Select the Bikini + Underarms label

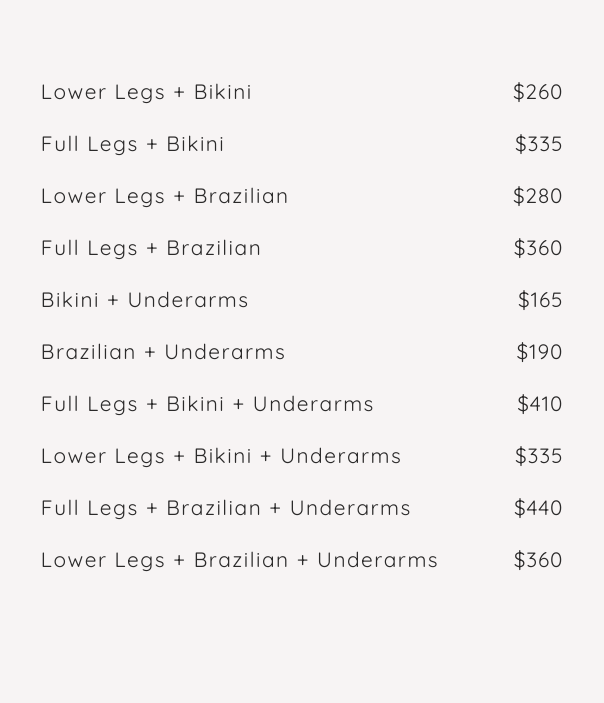point(144,300)
